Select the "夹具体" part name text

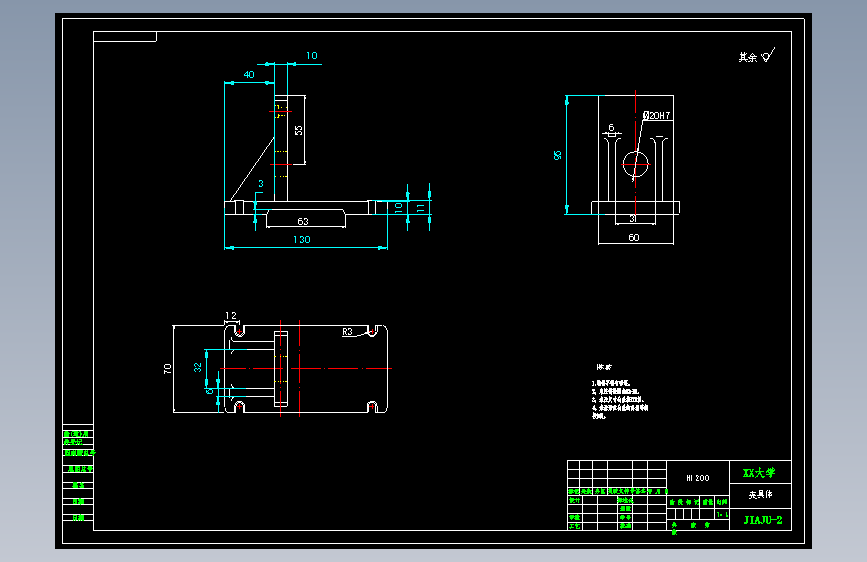coord(760,495)
